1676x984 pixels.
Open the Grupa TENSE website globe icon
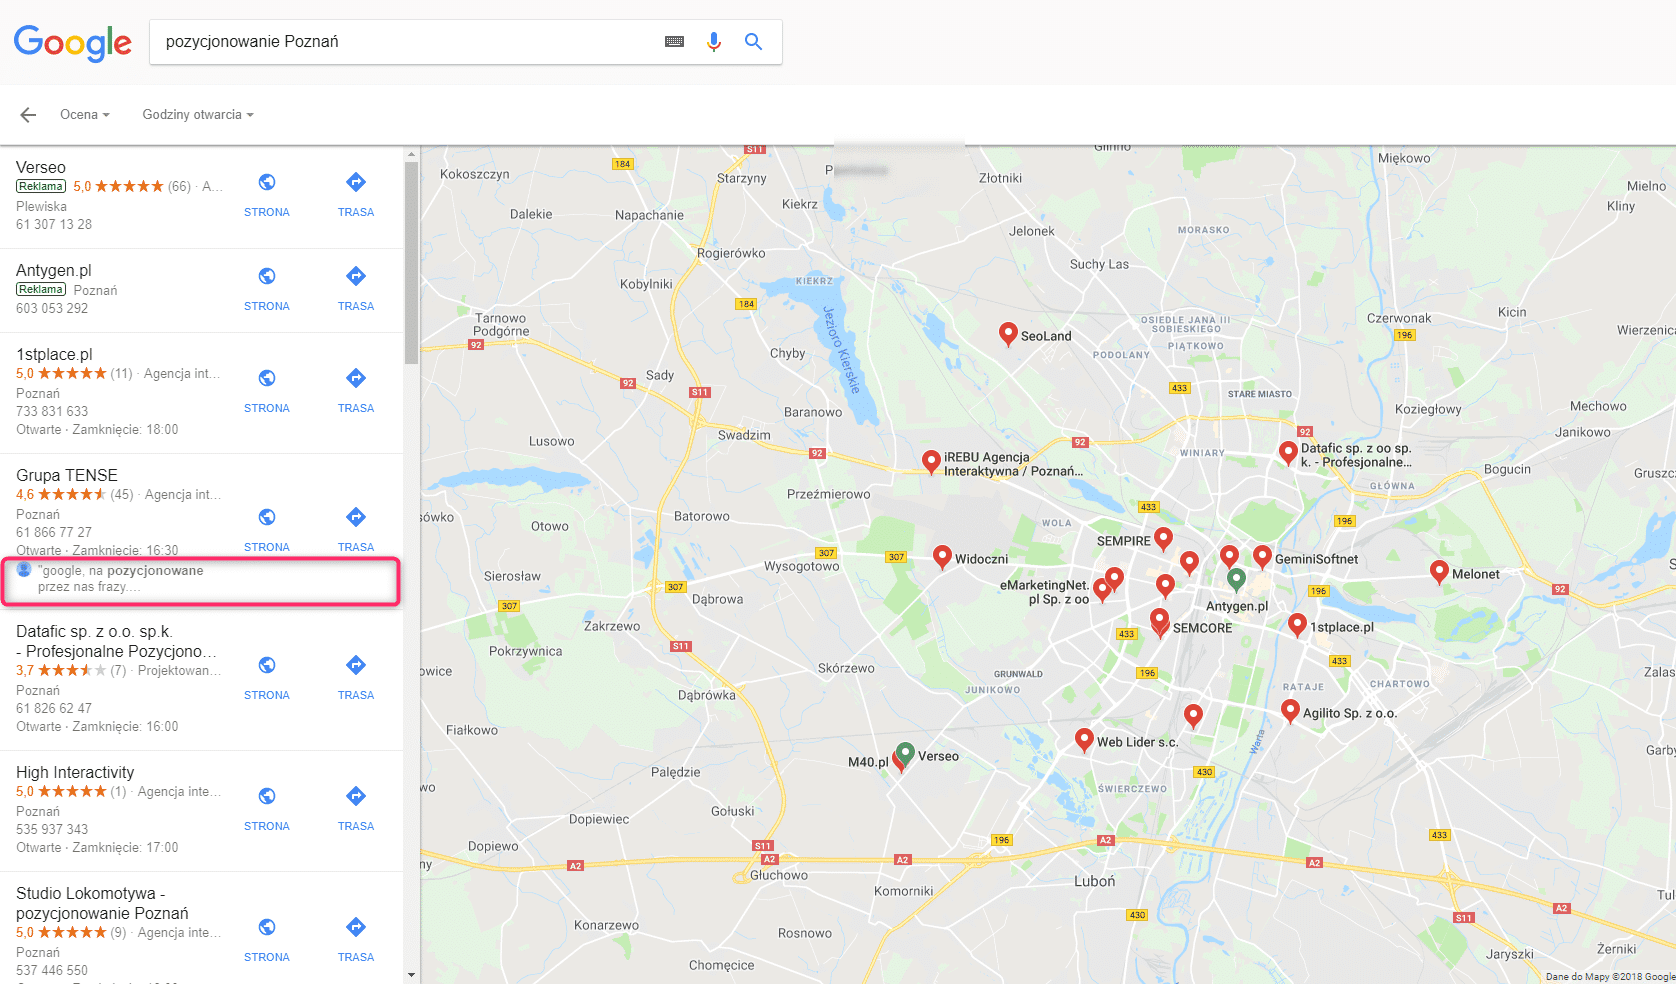267,517
